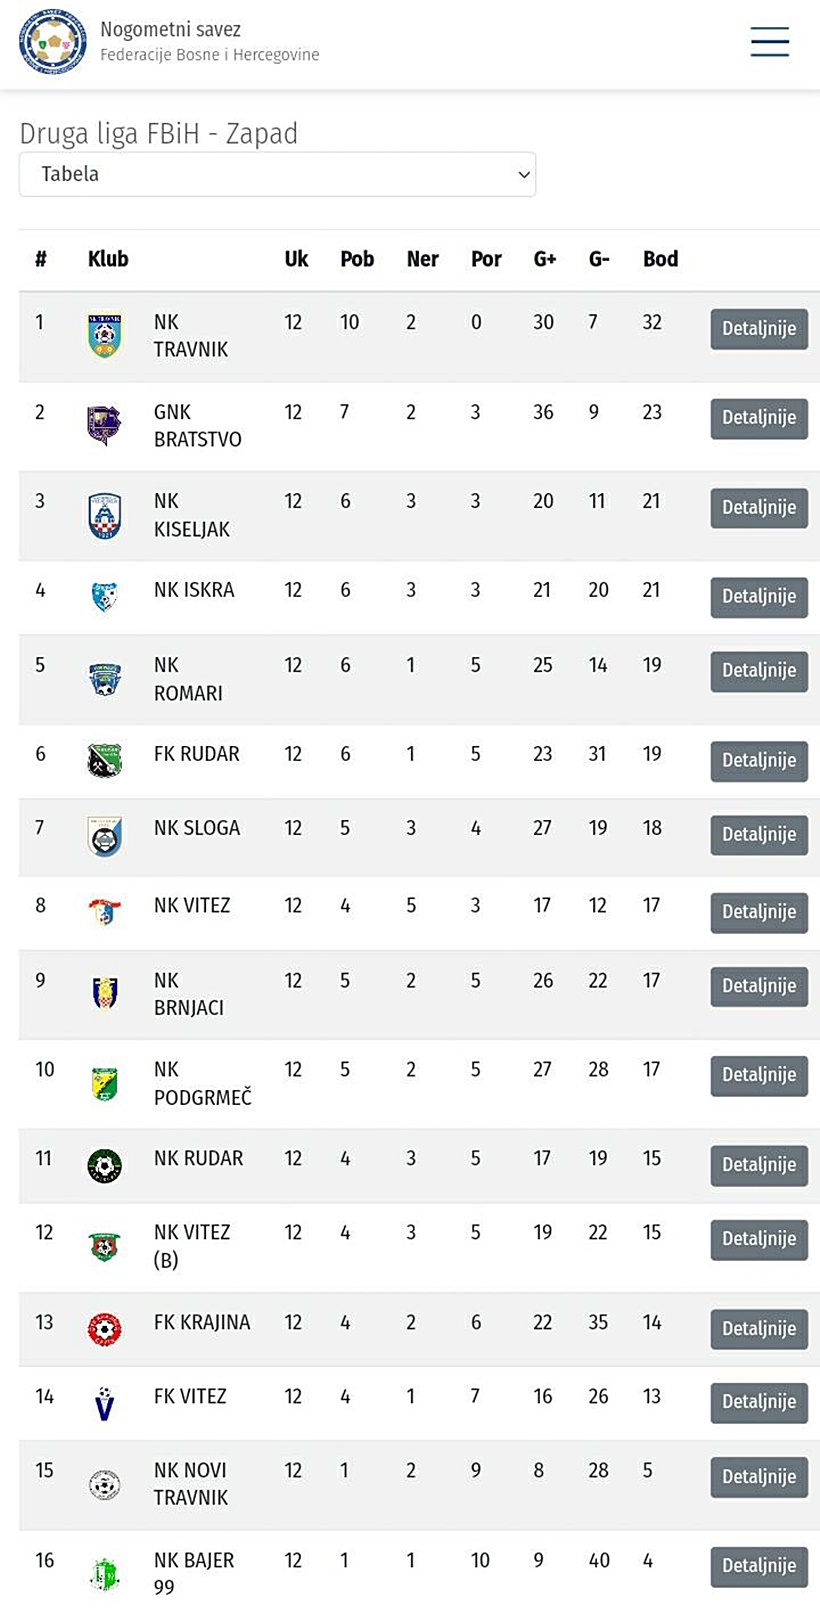Open Detaljnije for NK Novi Travnik

click(759, 1477)
